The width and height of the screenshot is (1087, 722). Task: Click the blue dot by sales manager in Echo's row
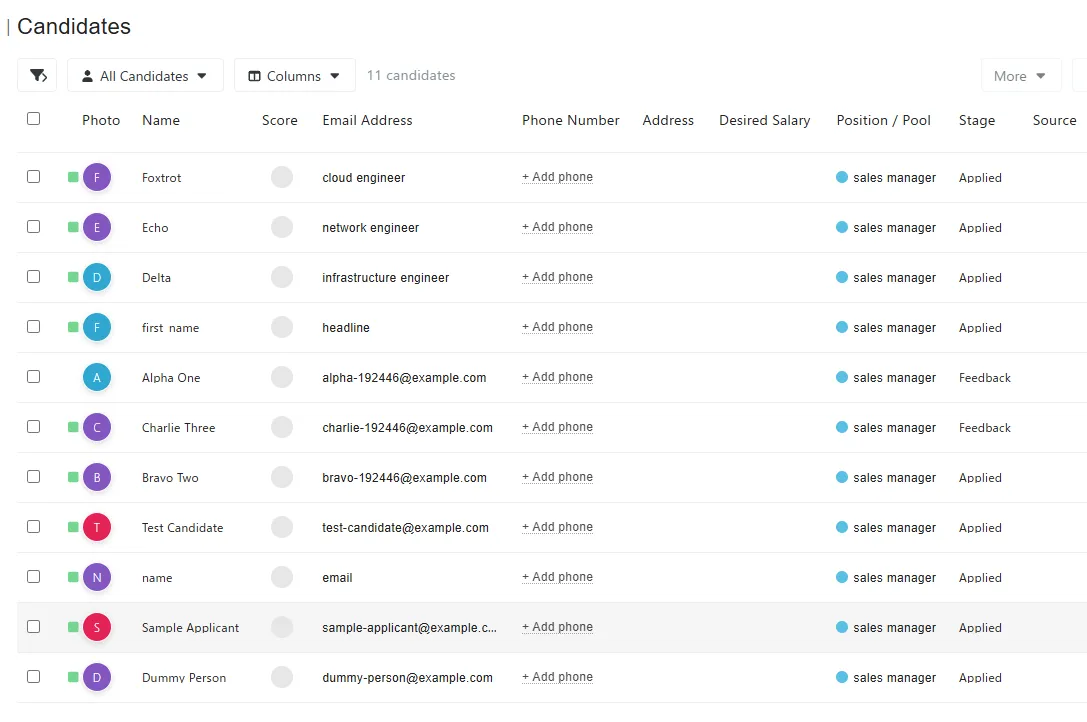coord(842,227)
